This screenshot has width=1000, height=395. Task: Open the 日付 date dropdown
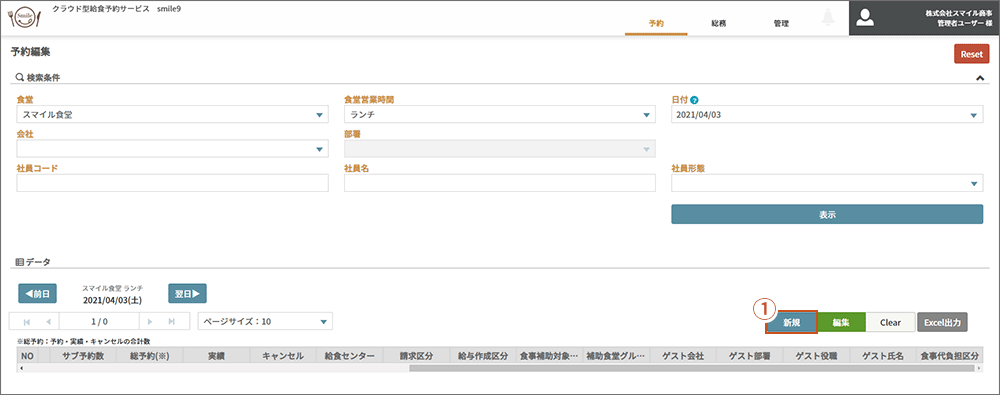827,114
